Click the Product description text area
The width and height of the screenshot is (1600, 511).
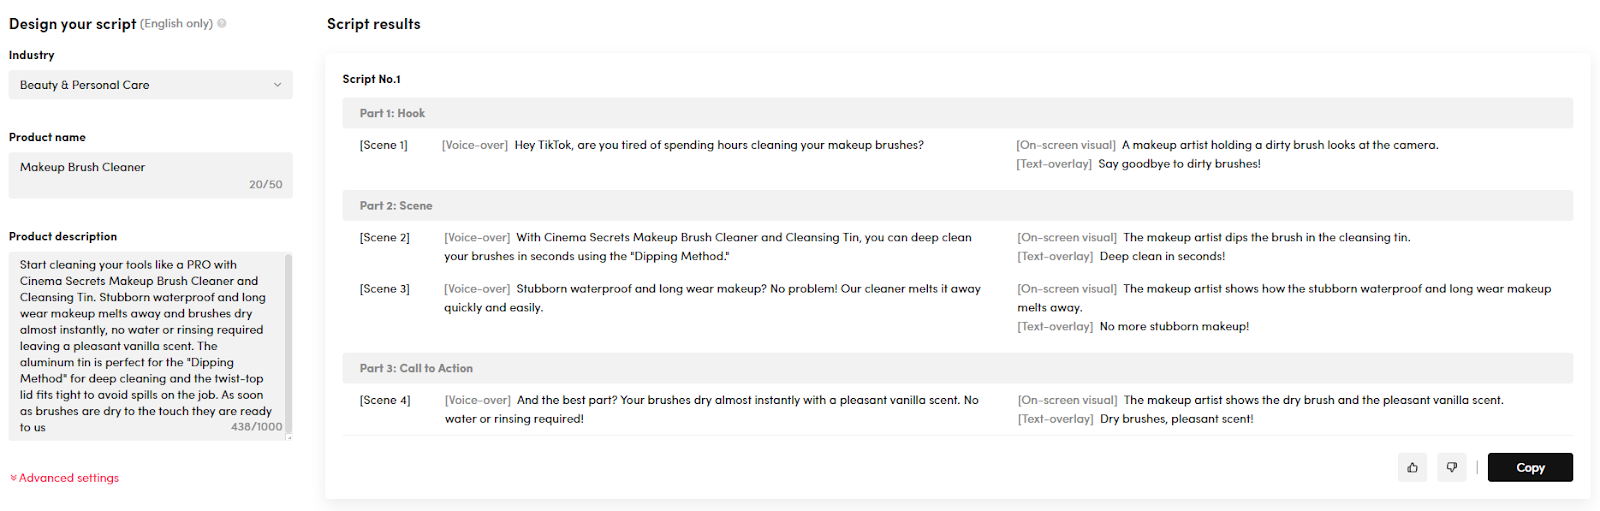(147, 346)
